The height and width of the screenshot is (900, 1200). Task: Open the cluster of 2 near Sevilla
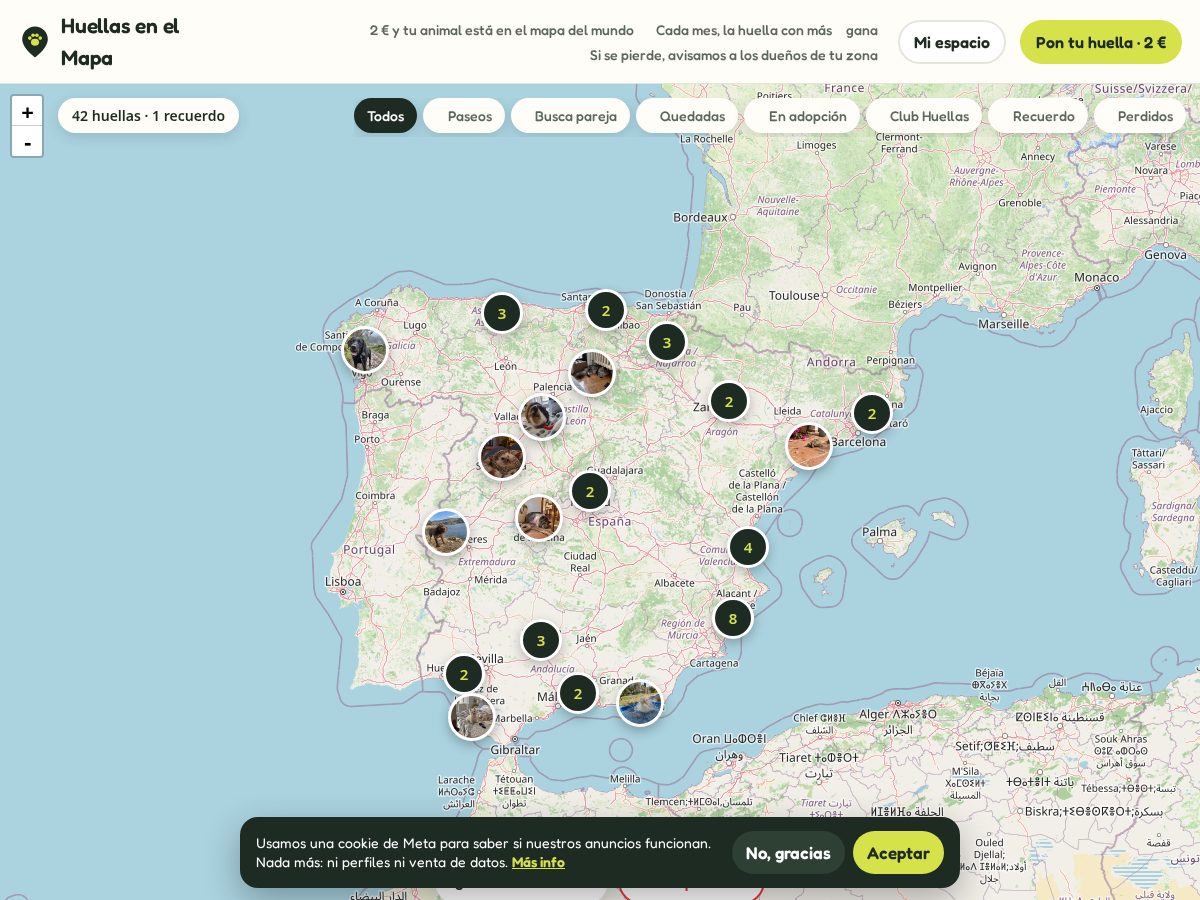(x=464, y=674)
